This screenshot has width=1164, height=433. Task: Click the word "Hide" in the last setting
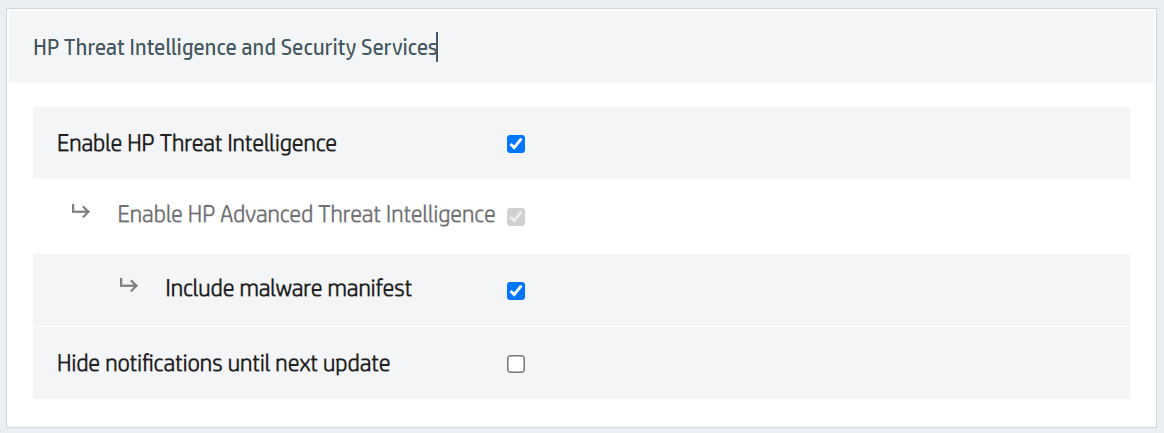pyautogui.click(x=76, y=363)
